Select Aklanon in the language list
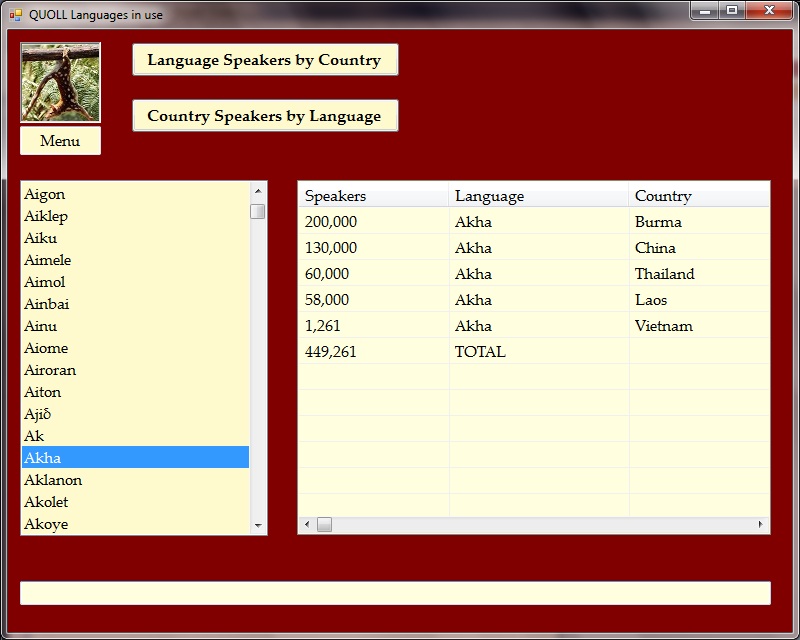Image resolution: width=800 pixels, height=640 pixels. [53, 480]
